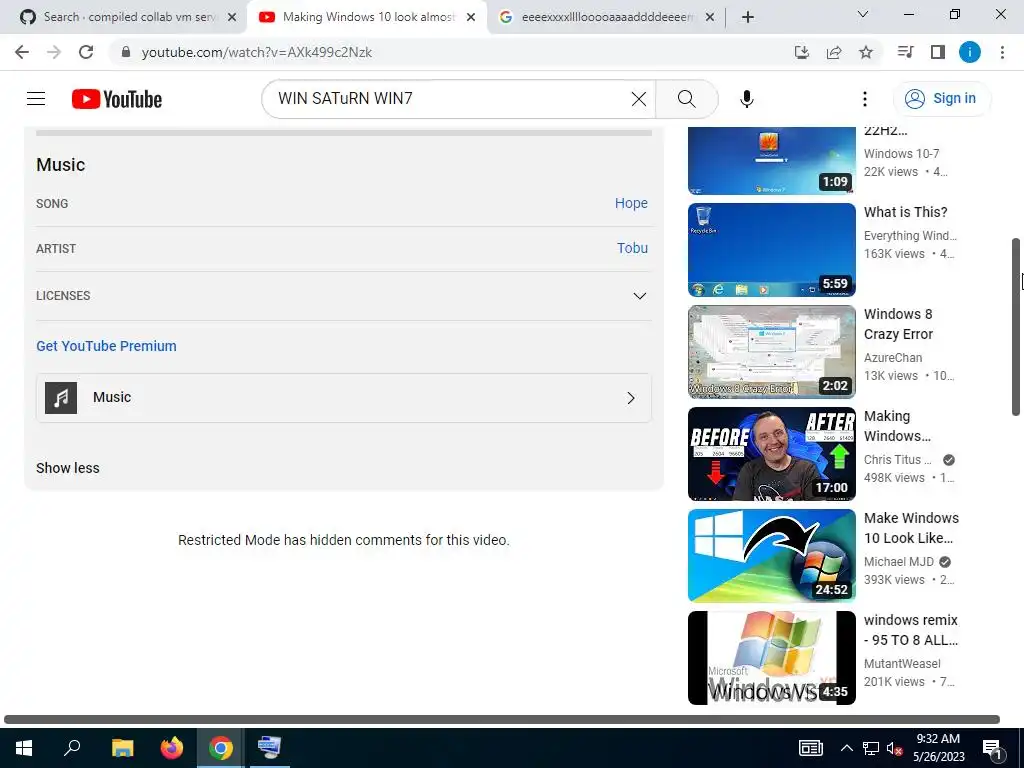Screen dimensions: 1024x768
Task: Click muted volume tray icon
Action: point(894,748)
